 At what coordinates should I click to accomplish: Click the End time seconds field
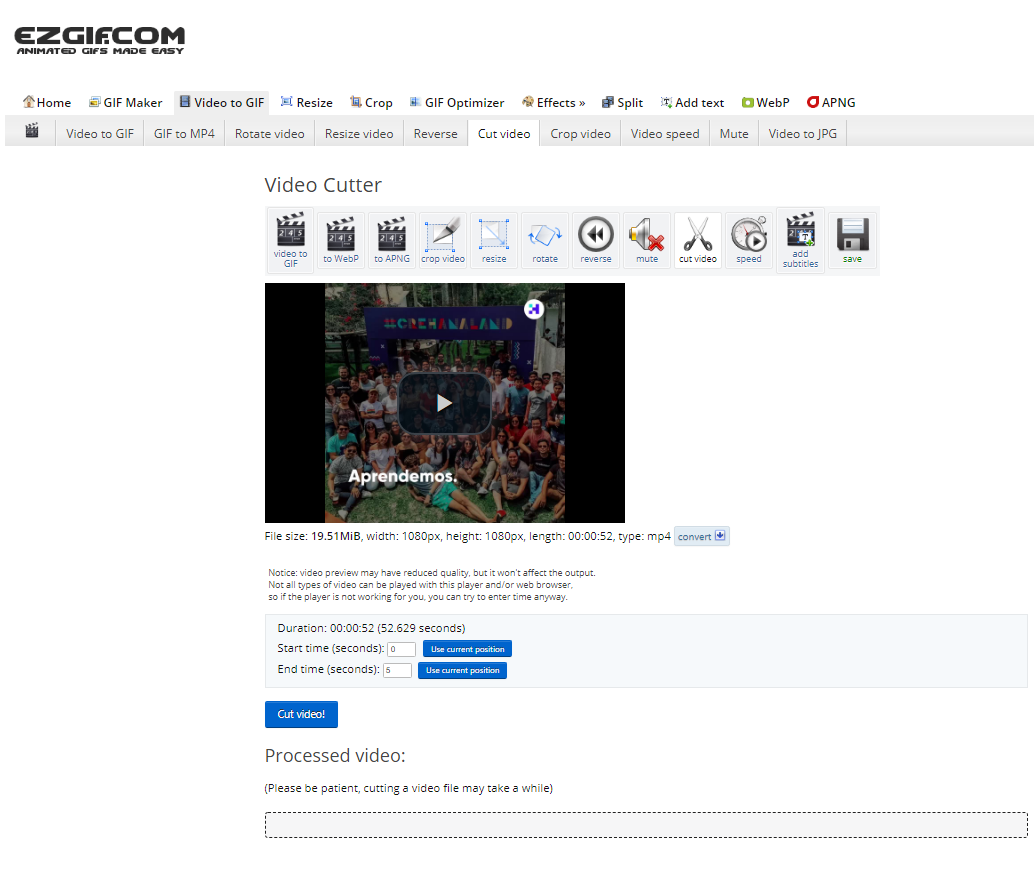pyautogui.click(x=397, y=670)
